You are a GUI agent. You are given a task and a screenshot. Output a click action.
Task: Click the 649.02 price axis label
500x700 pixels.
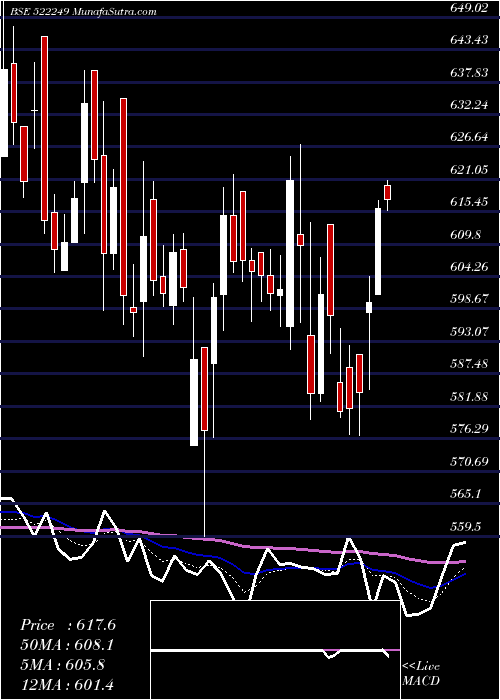469,9
